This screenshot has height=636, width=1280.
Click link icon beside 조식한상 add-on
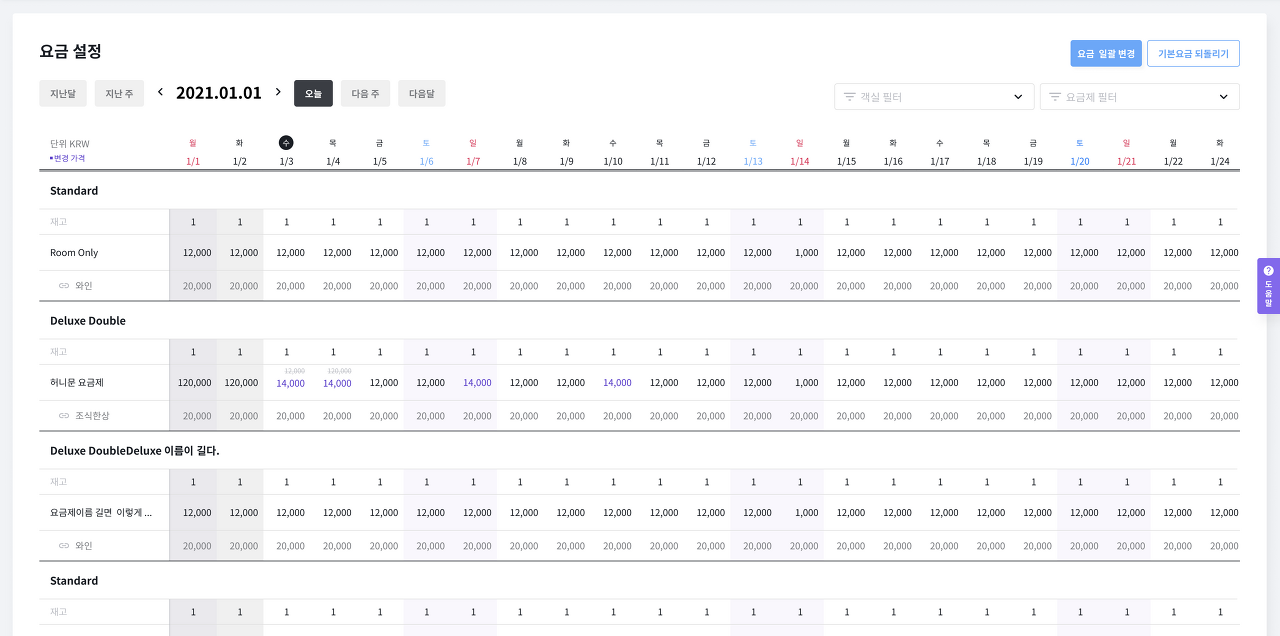(x=64, y=416)
